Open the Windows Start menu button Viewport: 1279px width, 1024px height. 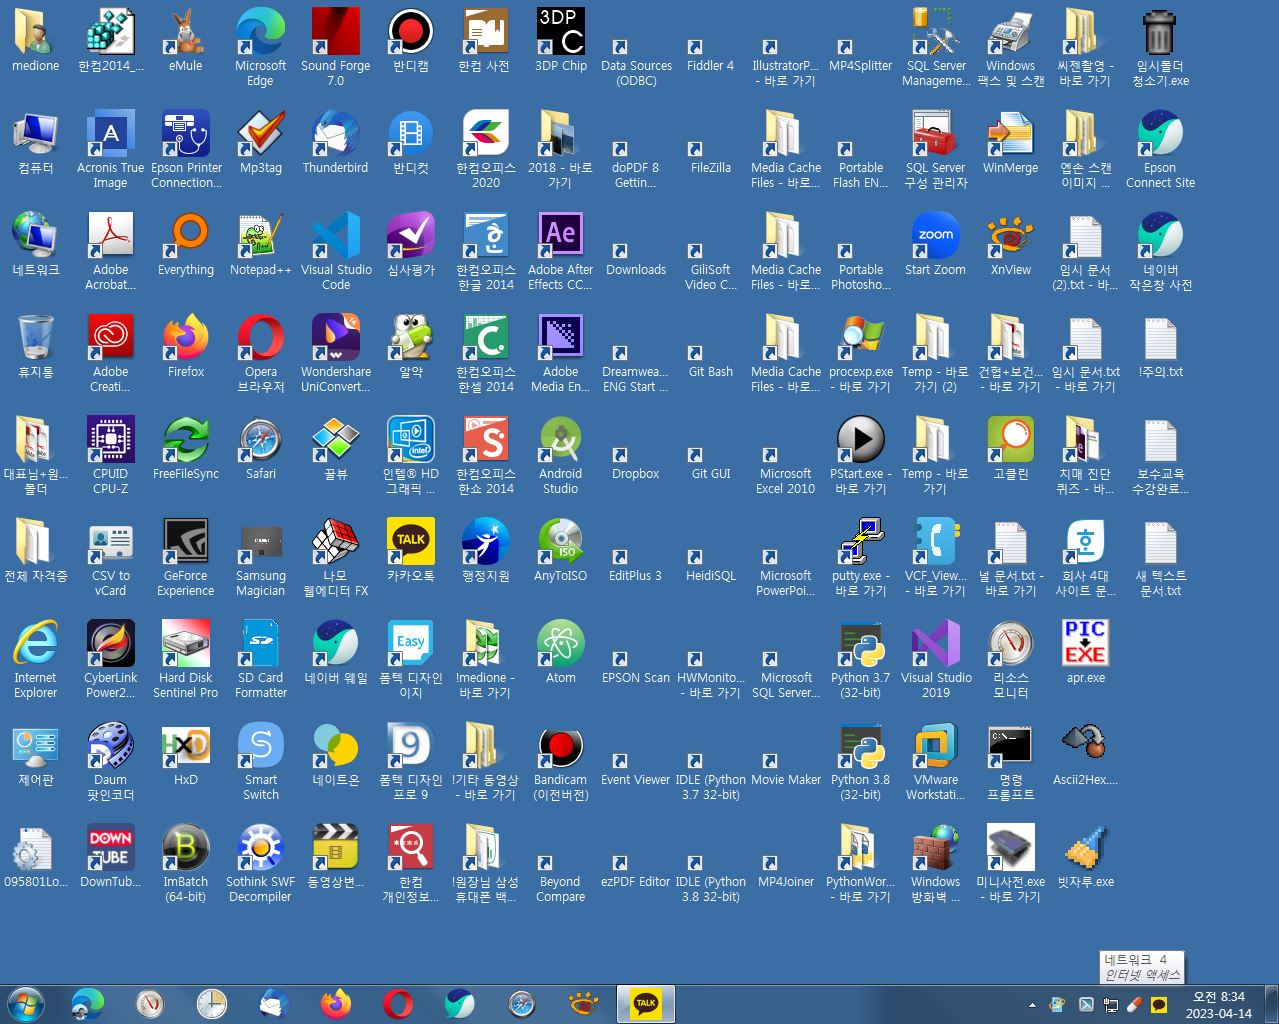(25, 1003)
